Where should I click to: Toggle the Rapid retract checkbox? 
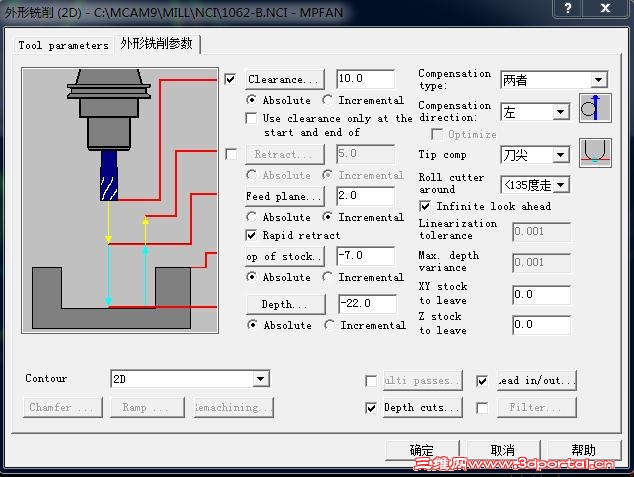251,235
